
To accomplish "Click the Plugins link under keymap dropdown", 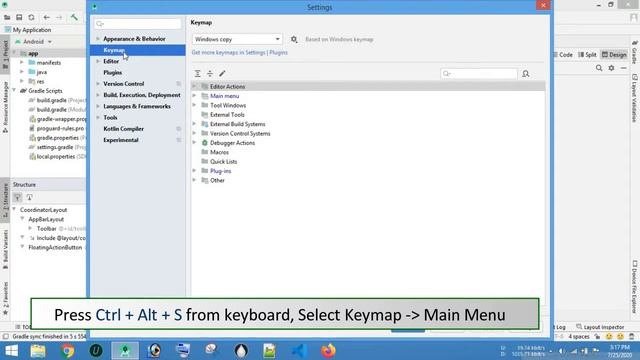I will (278, 53).
